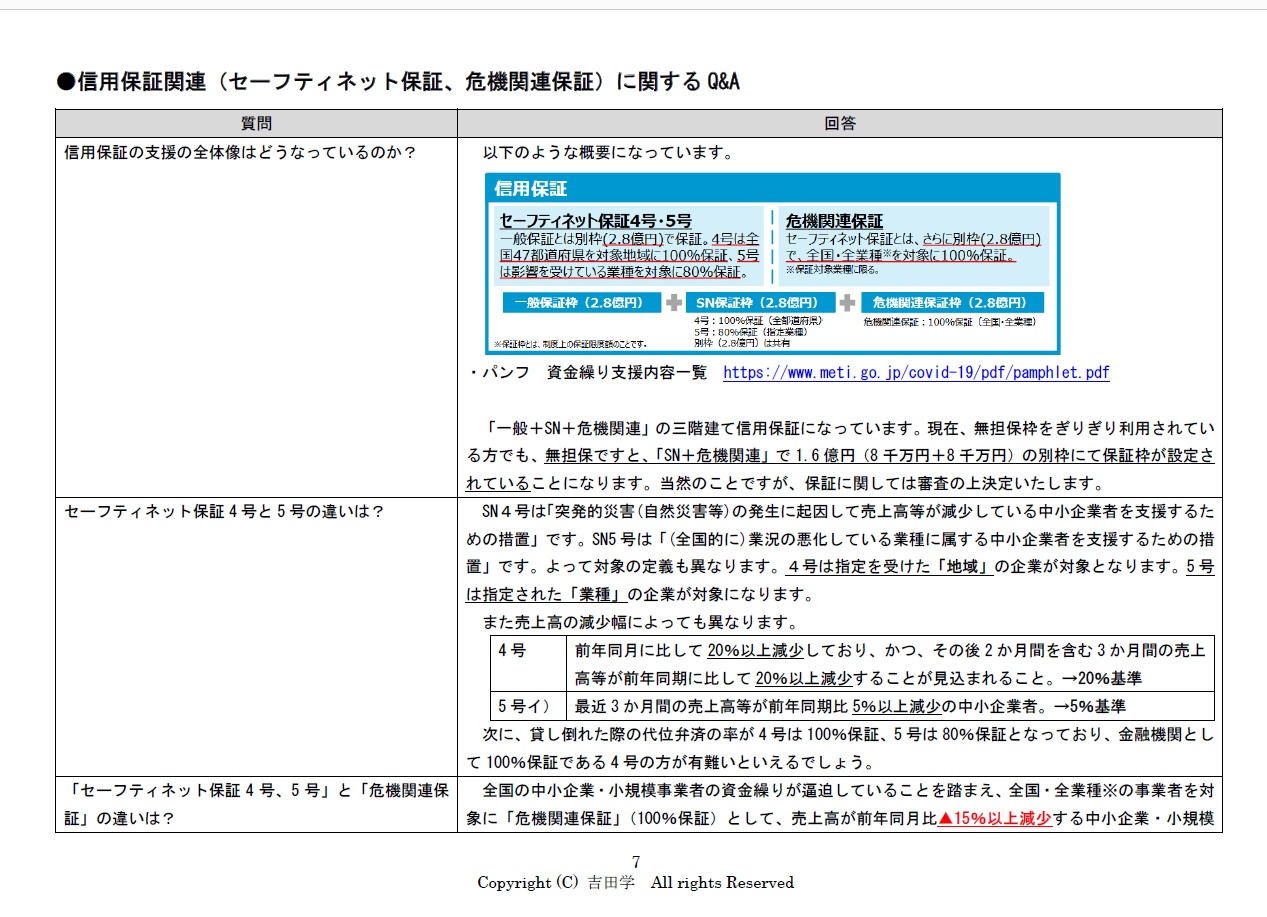Click the 質問 column header
This screenshot has height=917, width=1267.
pos(256,124)
